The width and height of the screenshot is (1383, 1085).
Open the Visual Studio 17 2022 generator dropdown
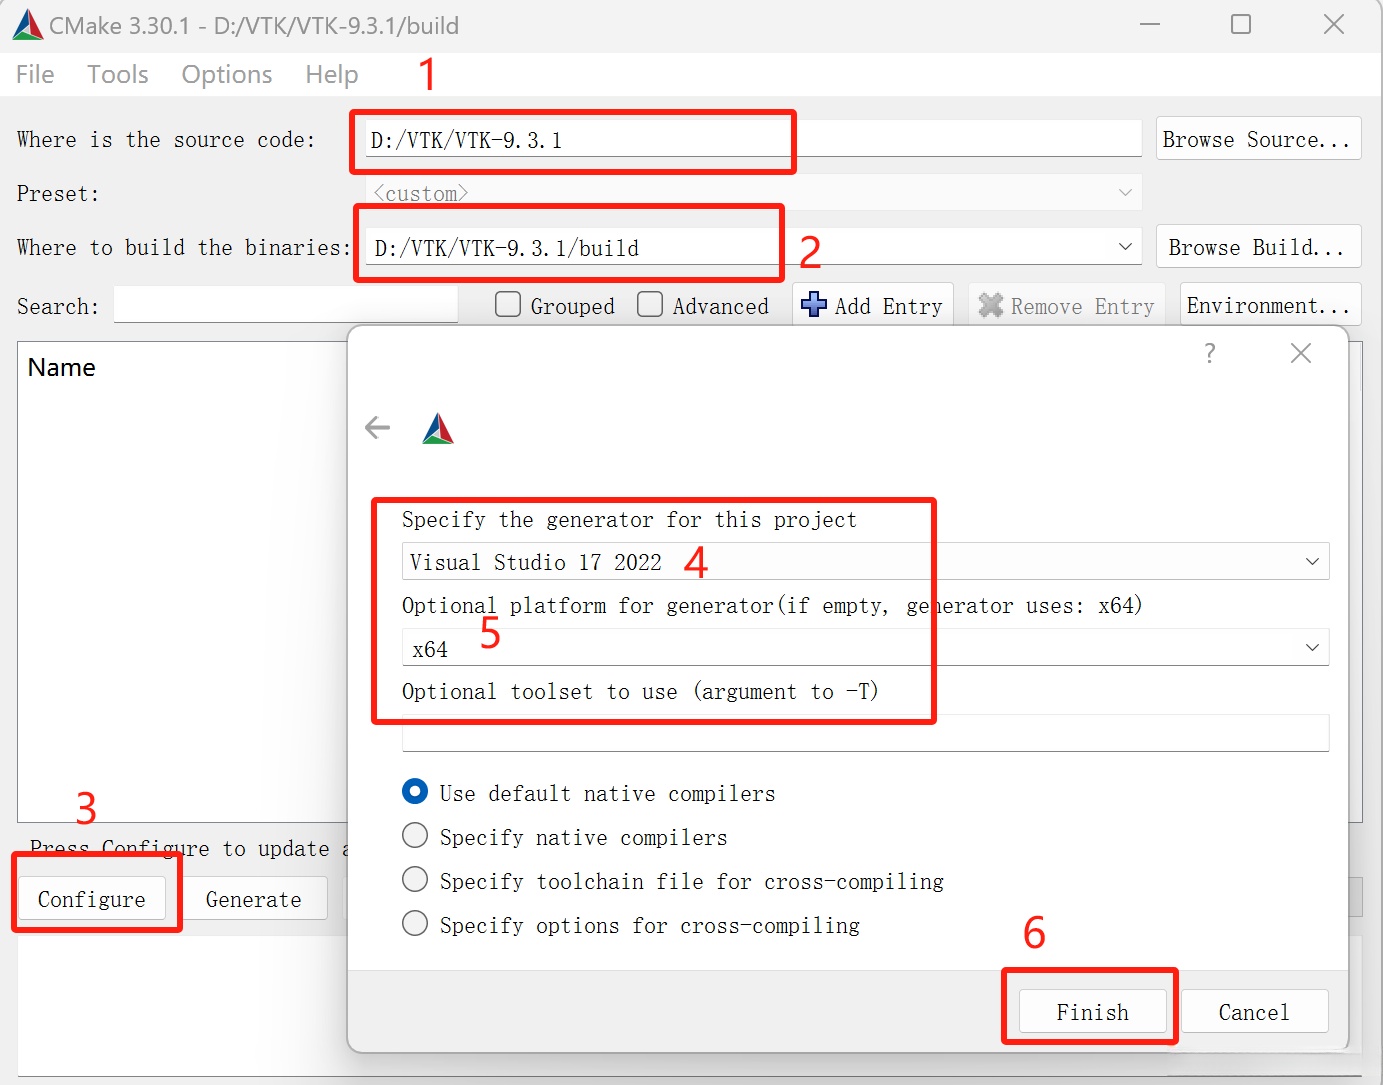click(x=865, y=561)
